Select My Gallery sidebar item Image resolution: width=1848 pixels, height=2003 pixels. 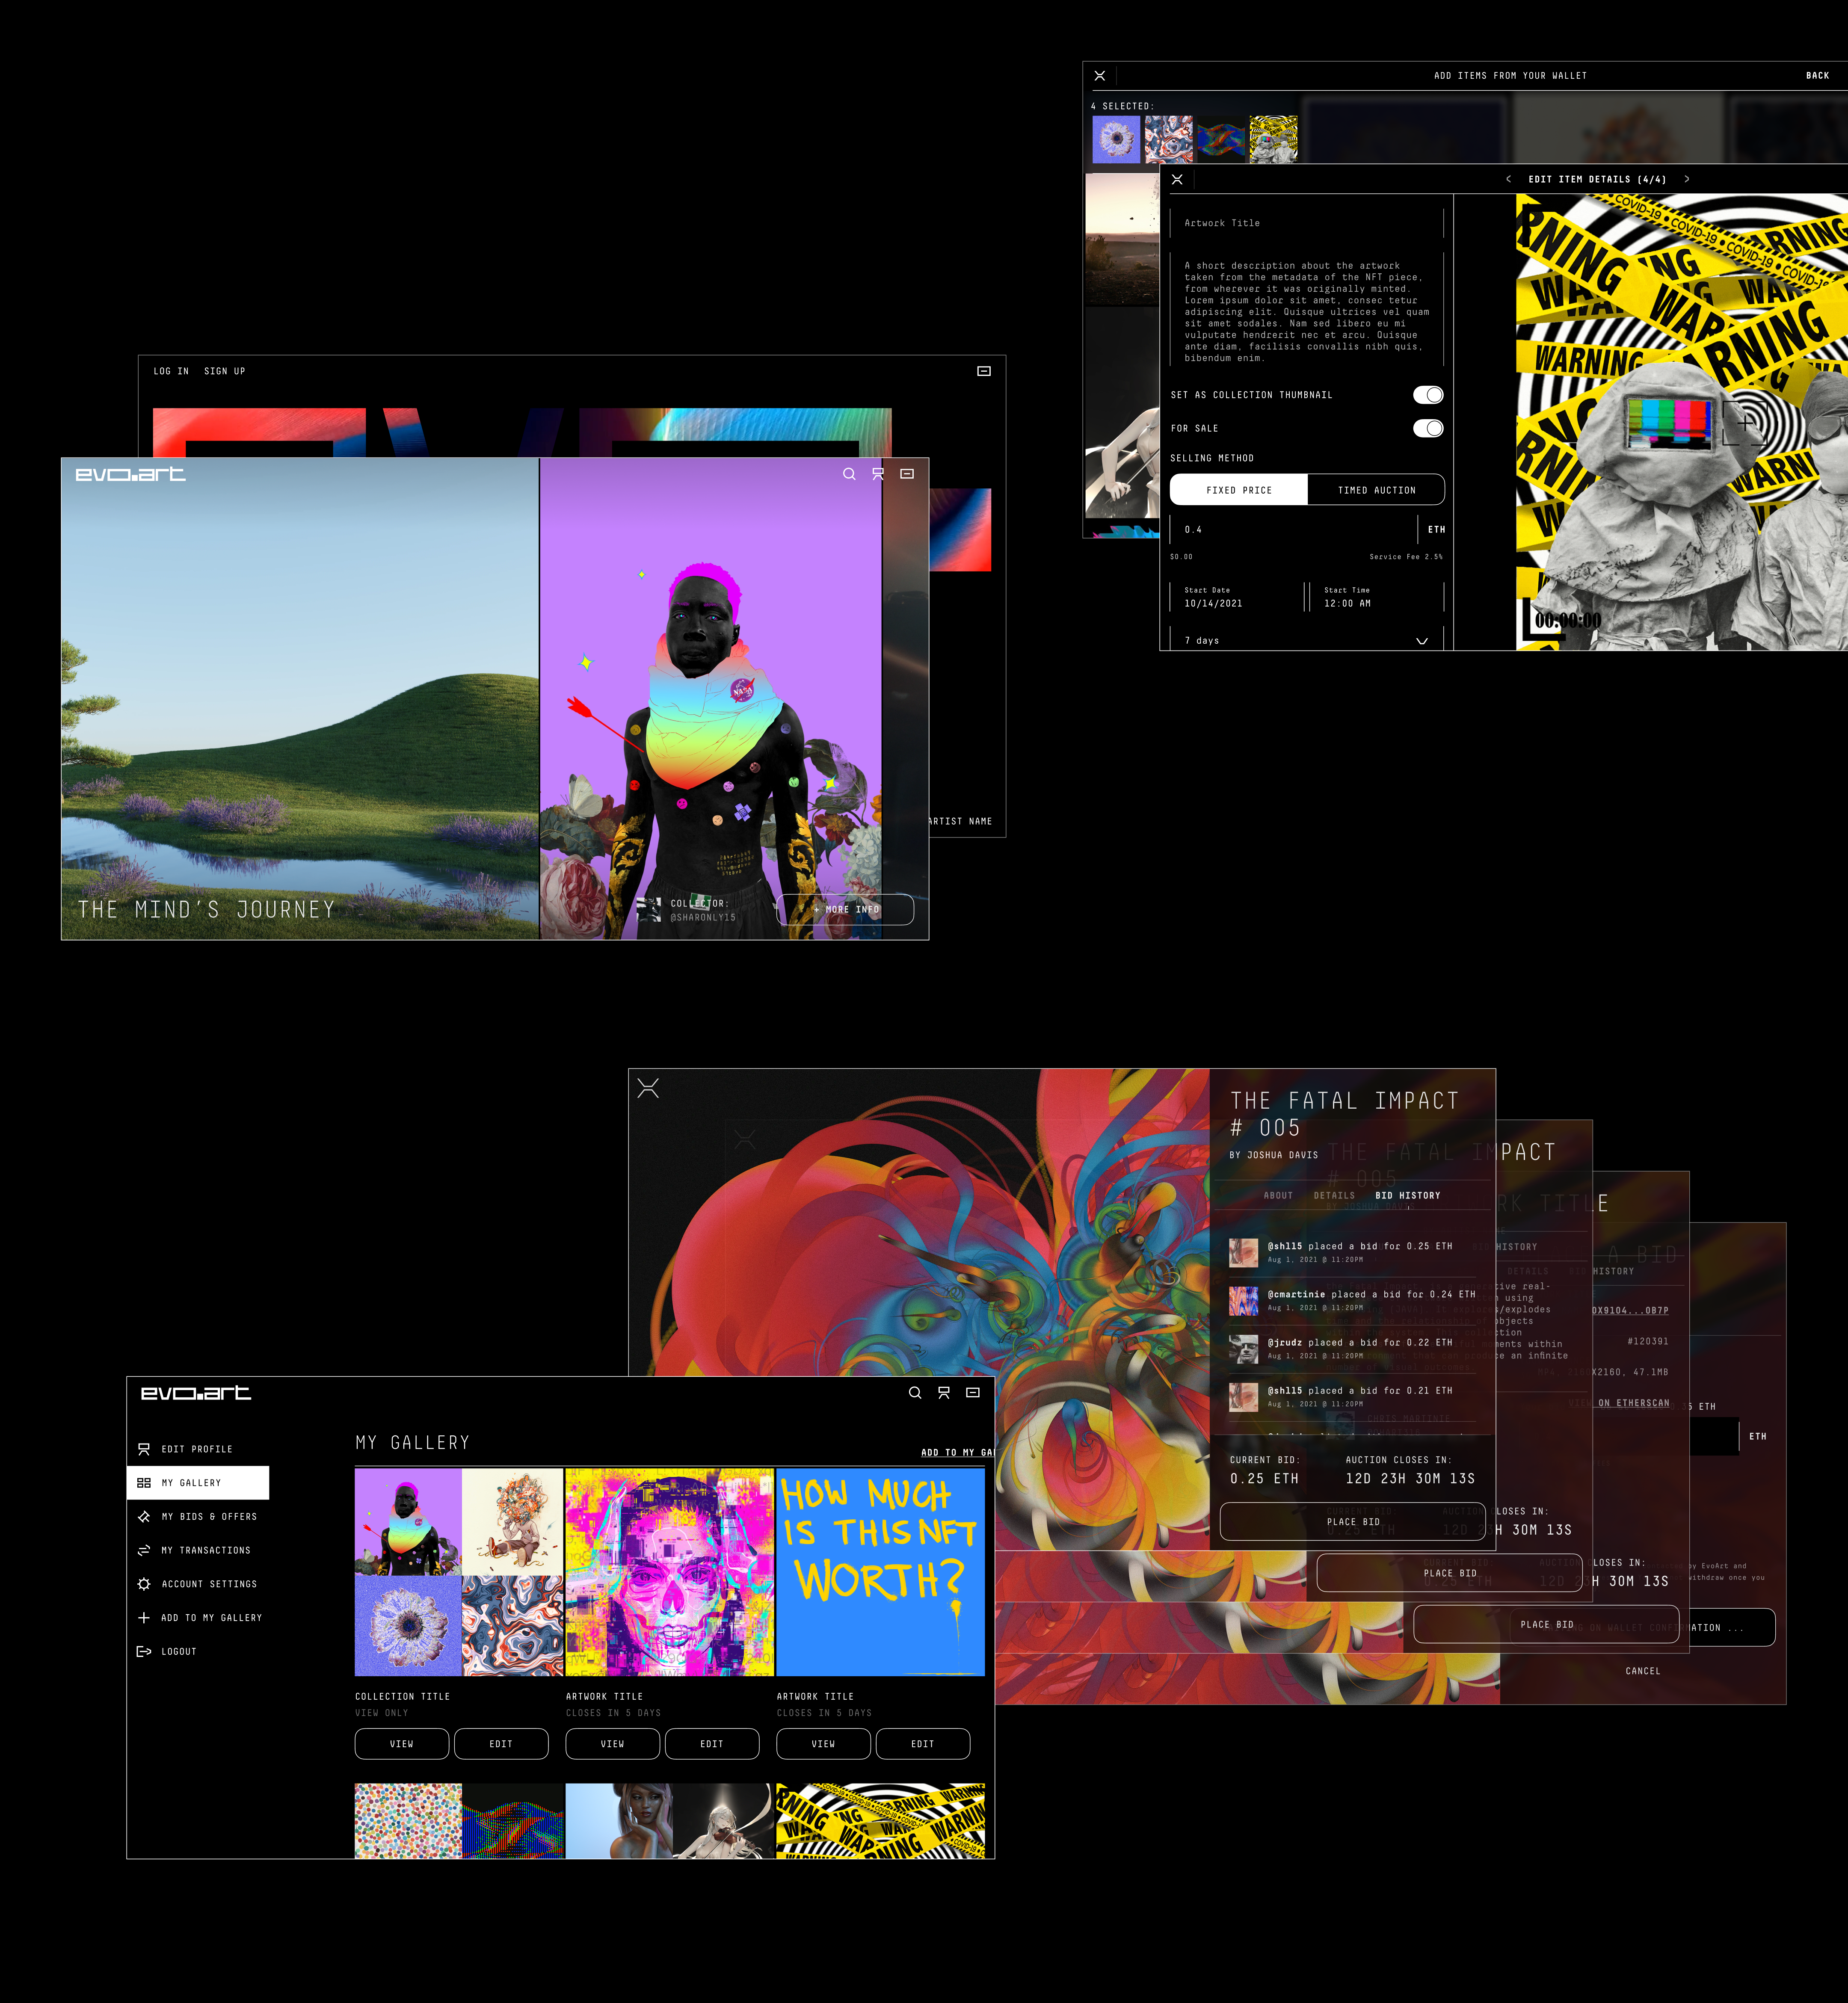tap(198, 1483)
